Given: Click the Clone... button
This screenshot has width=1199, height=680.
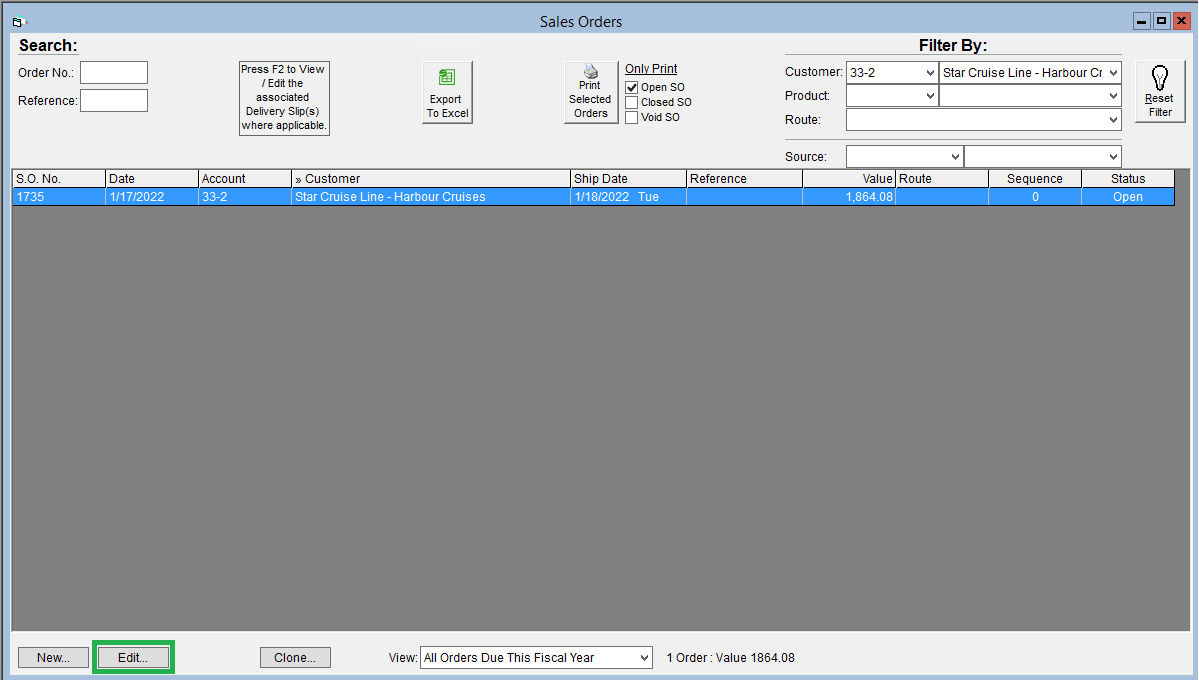Looking at the screenshot, I should [x=295, y=658].
